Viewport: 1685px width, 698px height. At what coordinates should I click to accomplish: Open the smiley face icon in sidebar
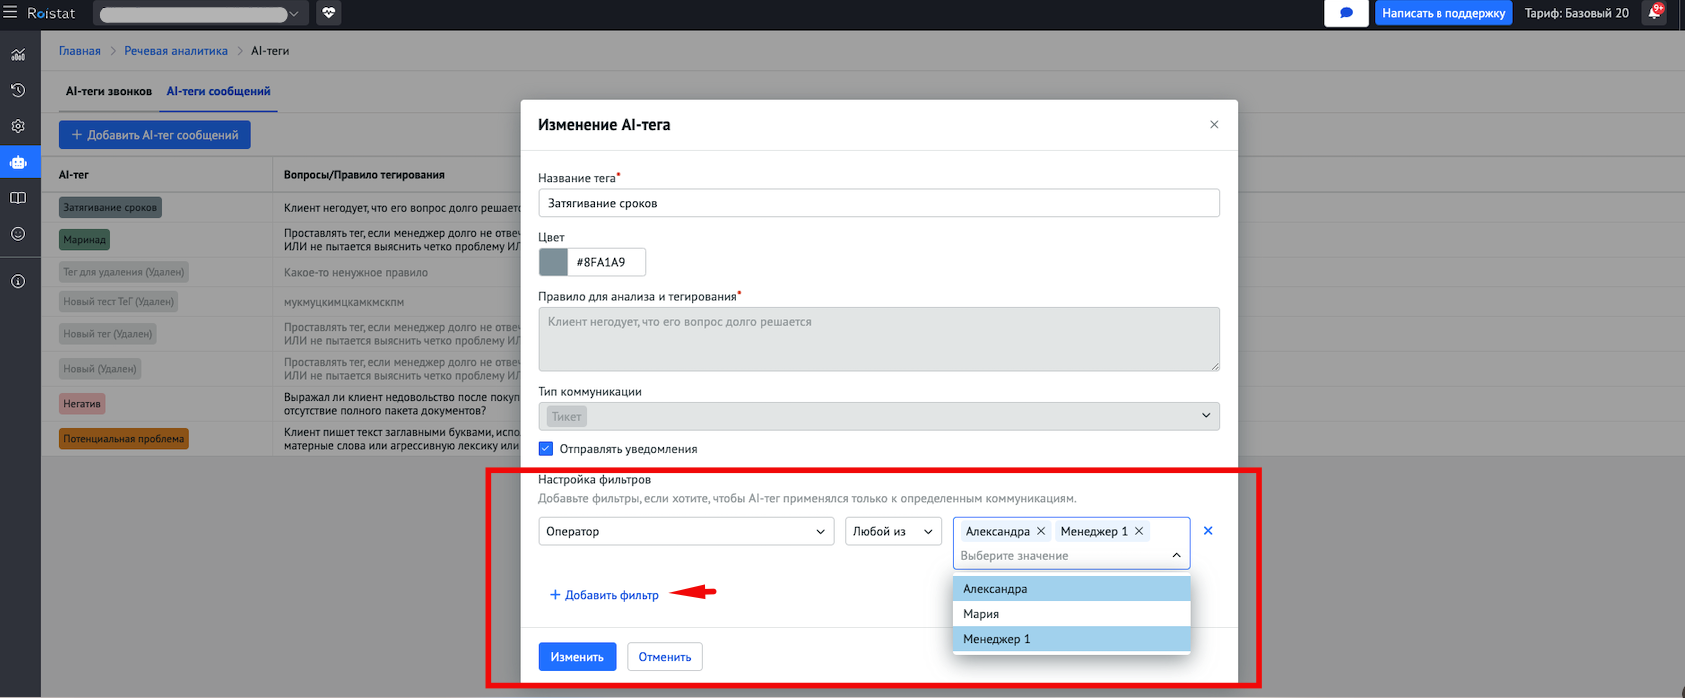pos(18,234)
